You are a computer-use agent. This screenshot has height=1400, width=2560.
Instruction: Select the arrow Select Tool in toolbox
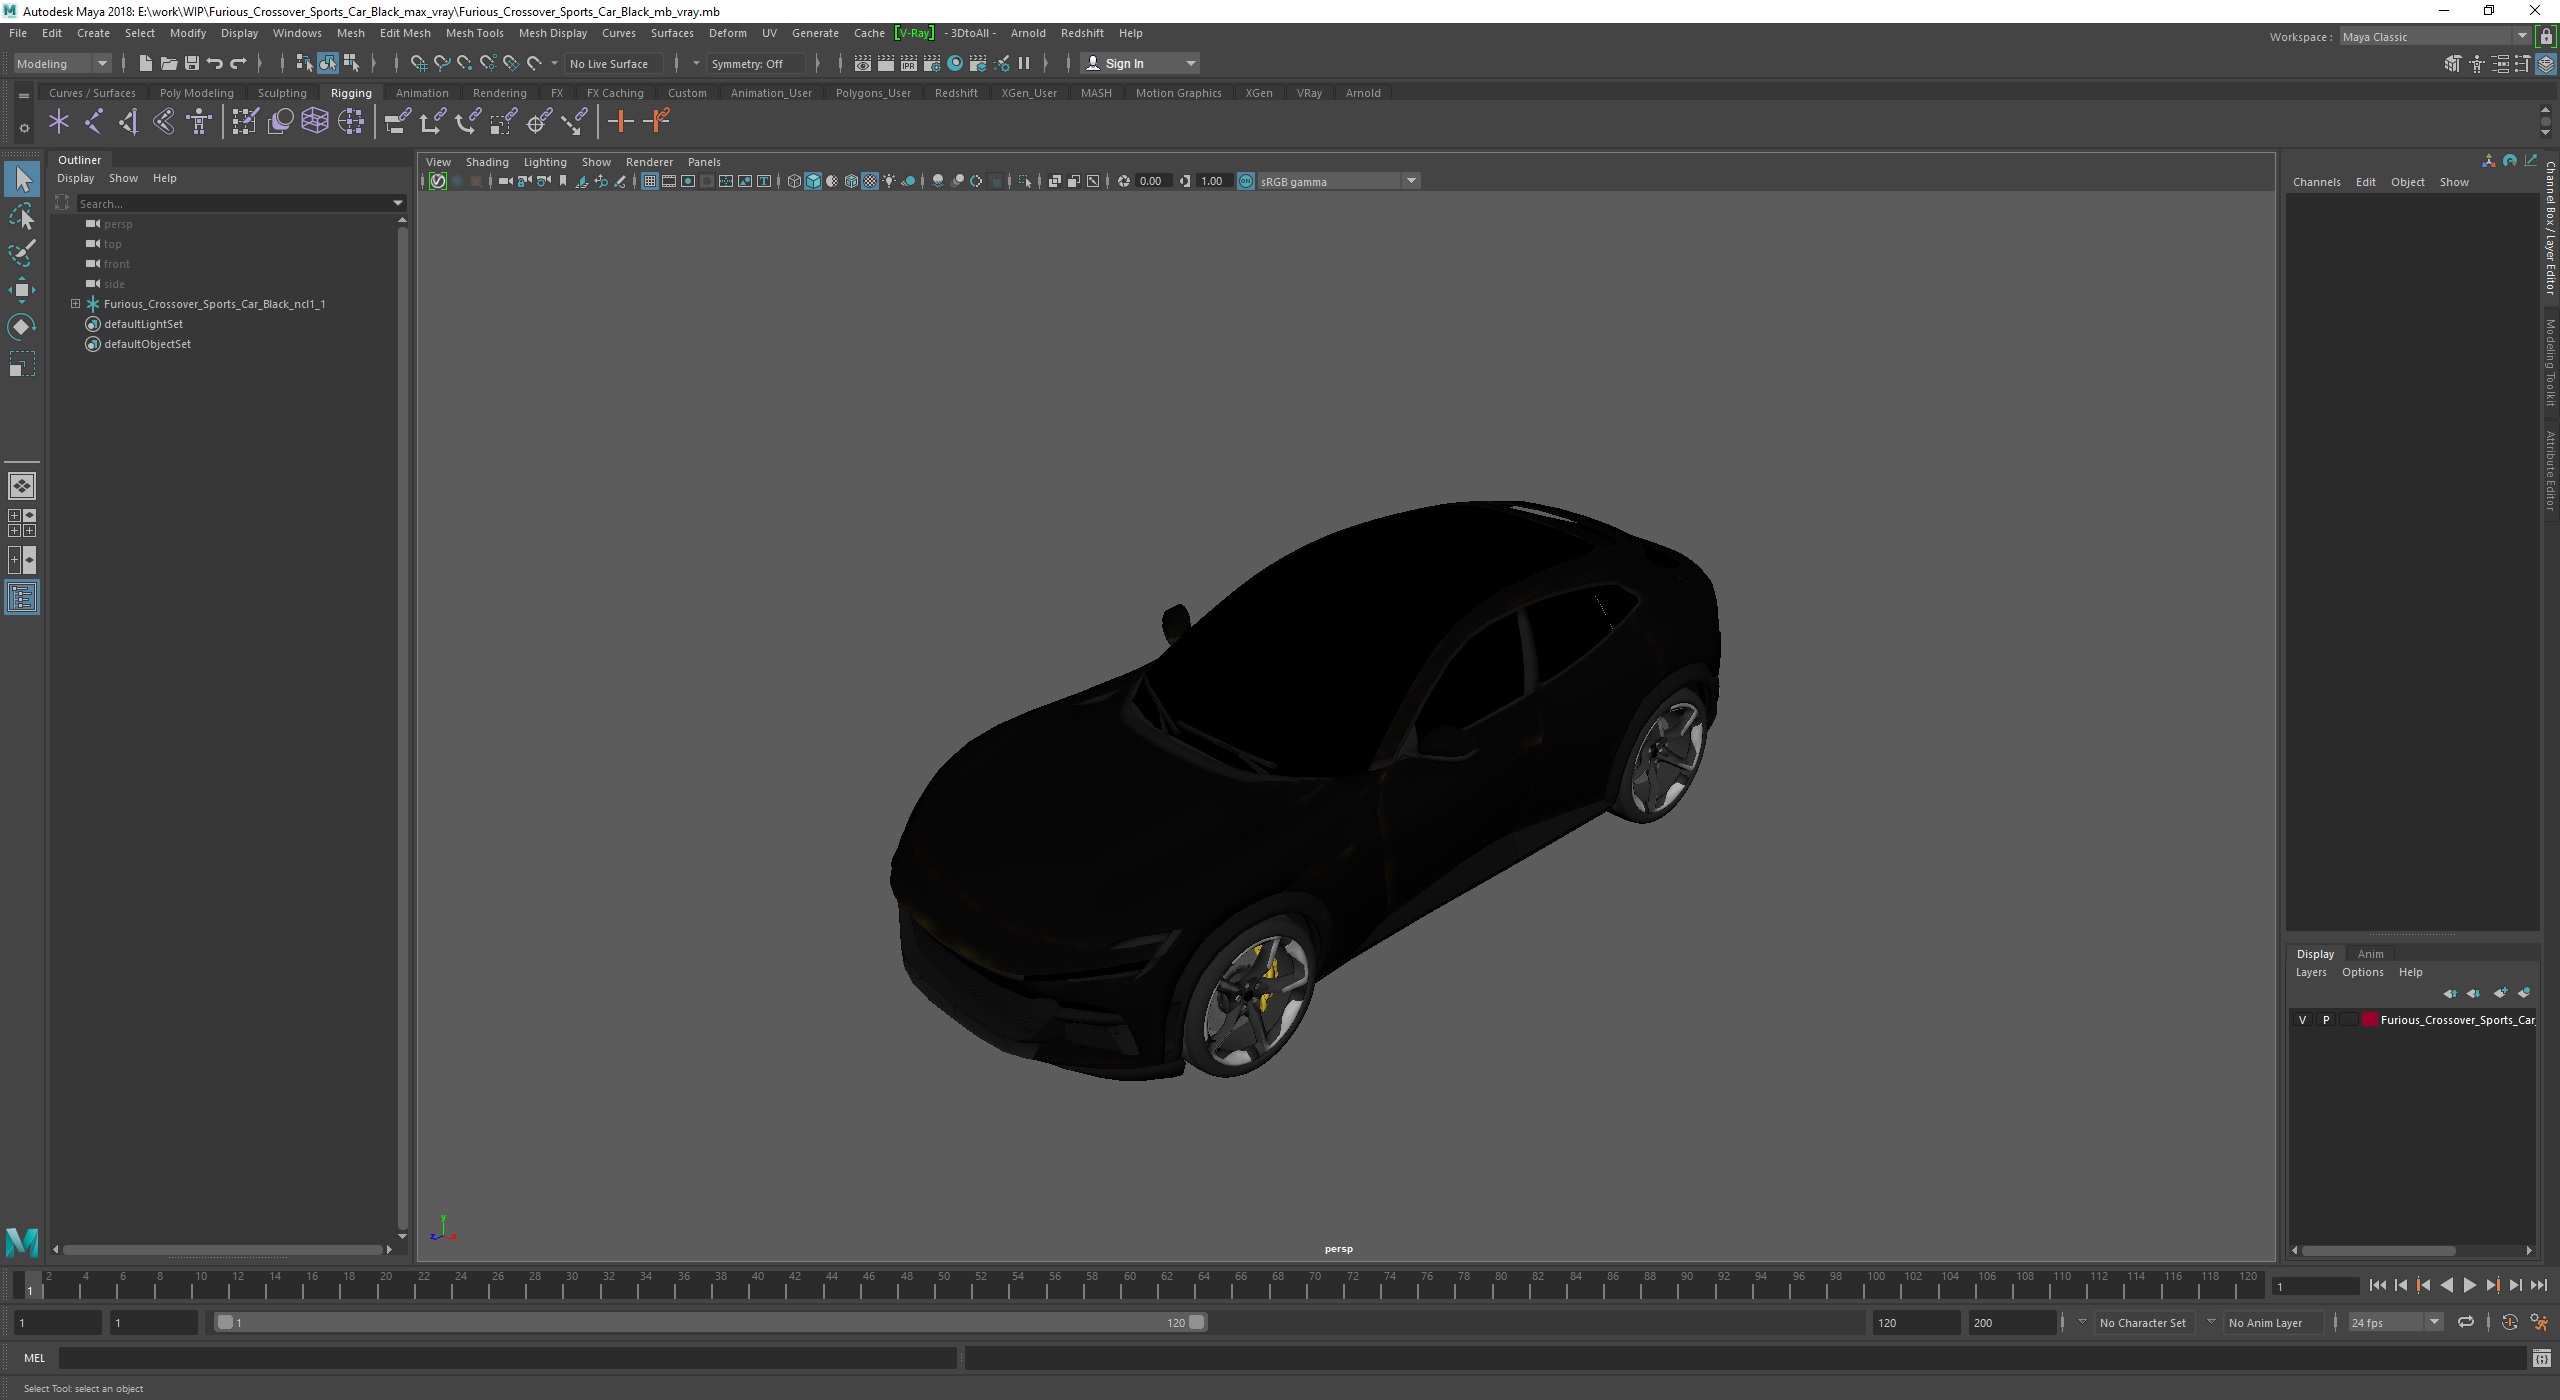22,180
